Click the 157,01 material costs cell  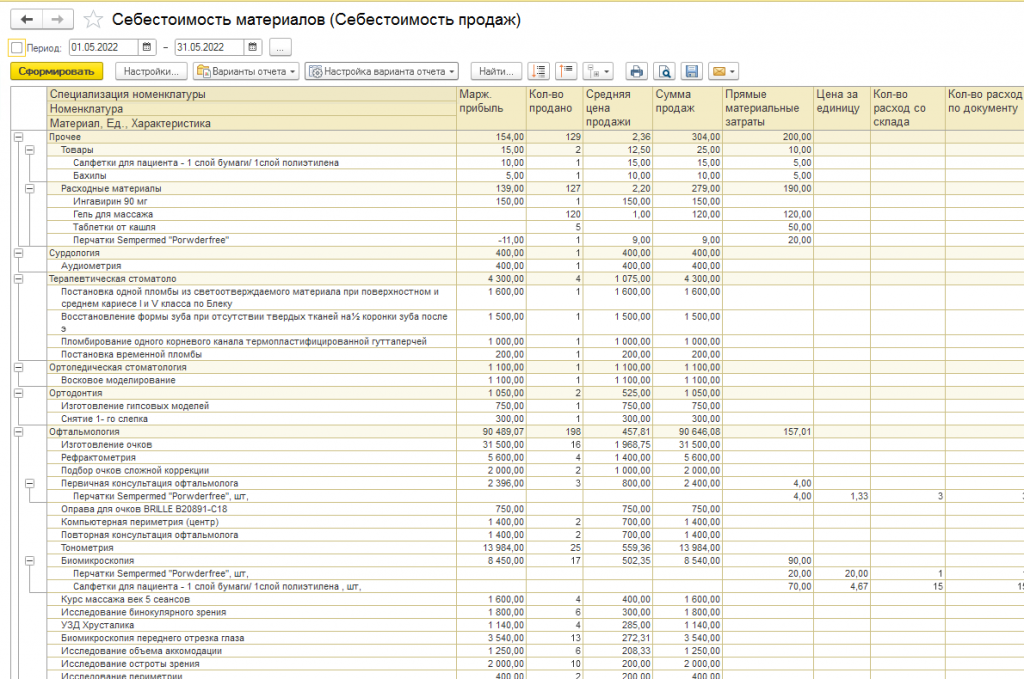pyautogui.click(x=768, y=432)
